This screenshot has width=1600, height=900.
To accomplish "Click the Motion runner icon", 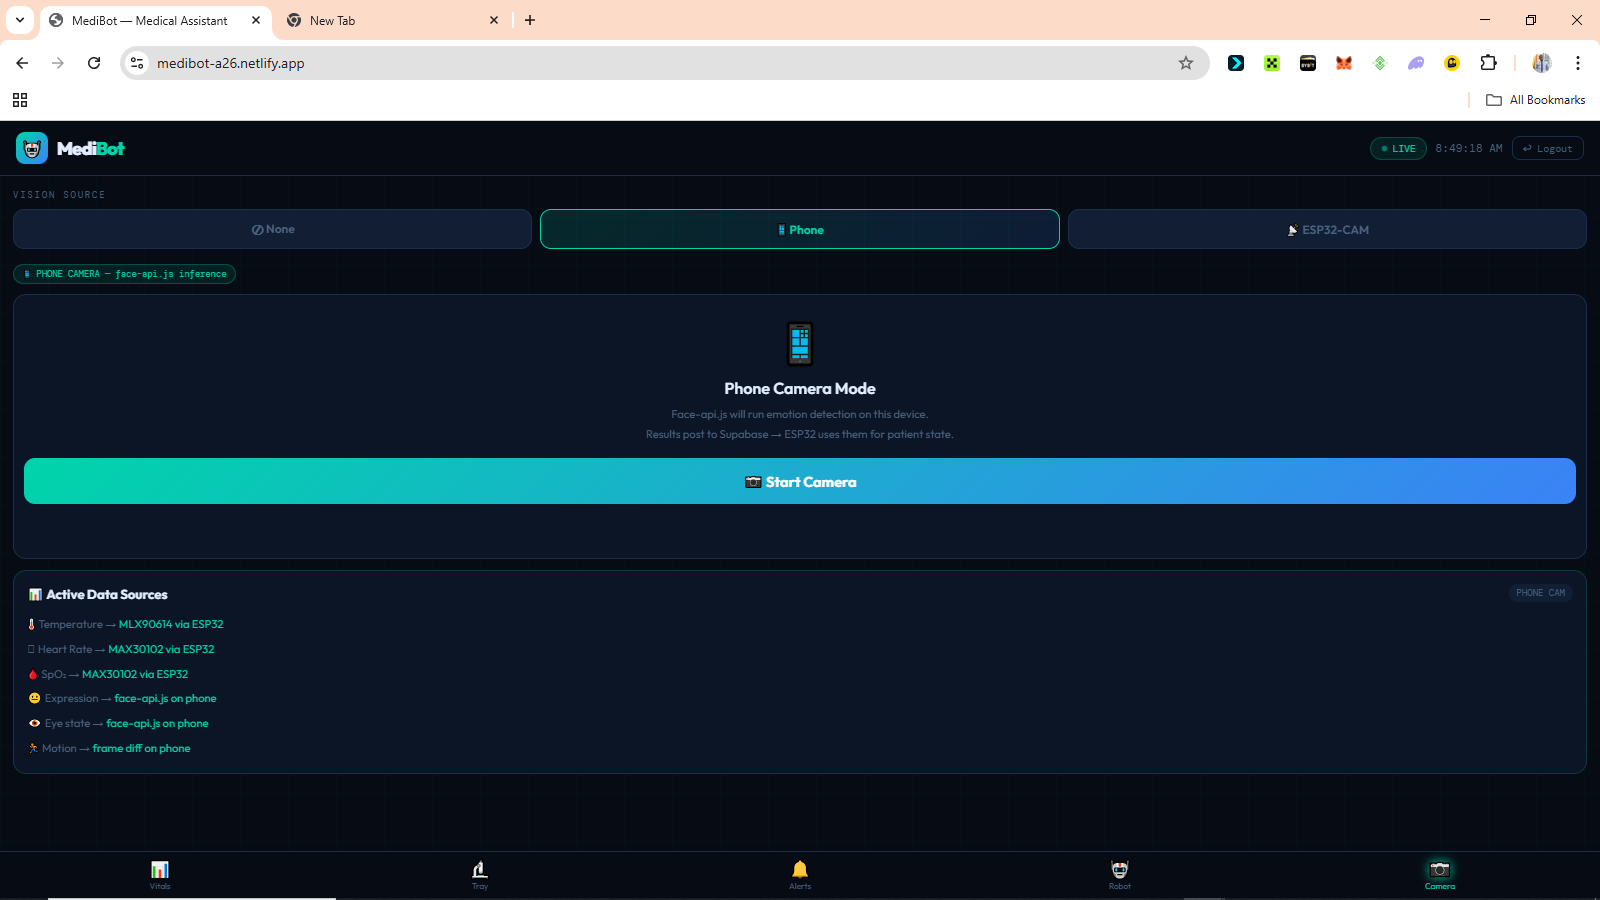I will click(33, 748).
